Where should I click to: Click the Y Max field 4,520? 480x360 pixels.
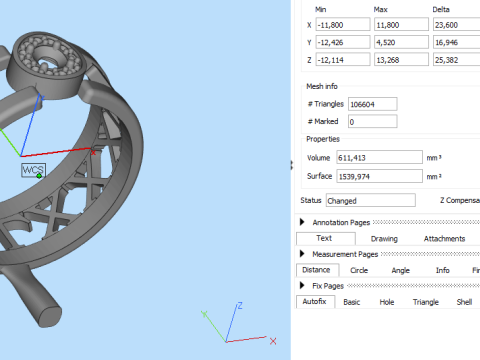401,42
